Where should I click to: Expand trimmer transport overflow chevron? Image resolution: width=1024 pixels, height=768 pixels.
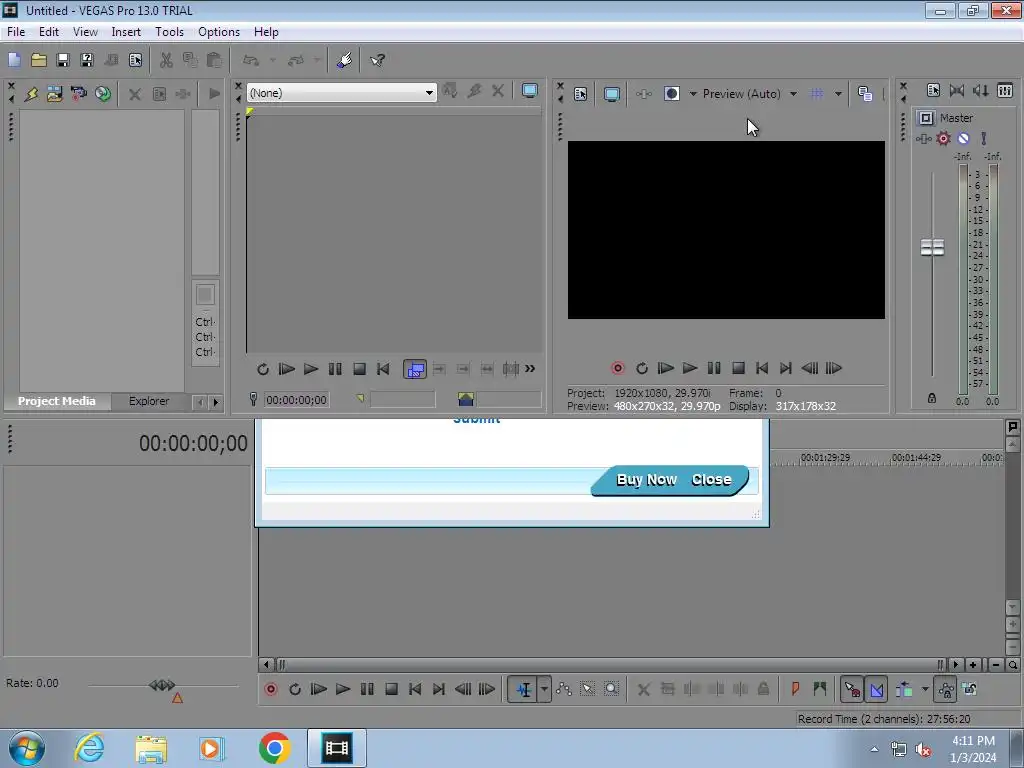(x=530, y=369)
